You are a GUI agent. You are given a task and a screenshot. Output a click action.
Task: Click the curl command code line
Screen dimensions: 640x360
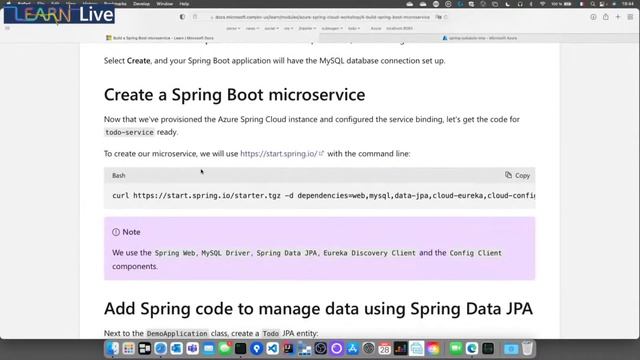324,196
